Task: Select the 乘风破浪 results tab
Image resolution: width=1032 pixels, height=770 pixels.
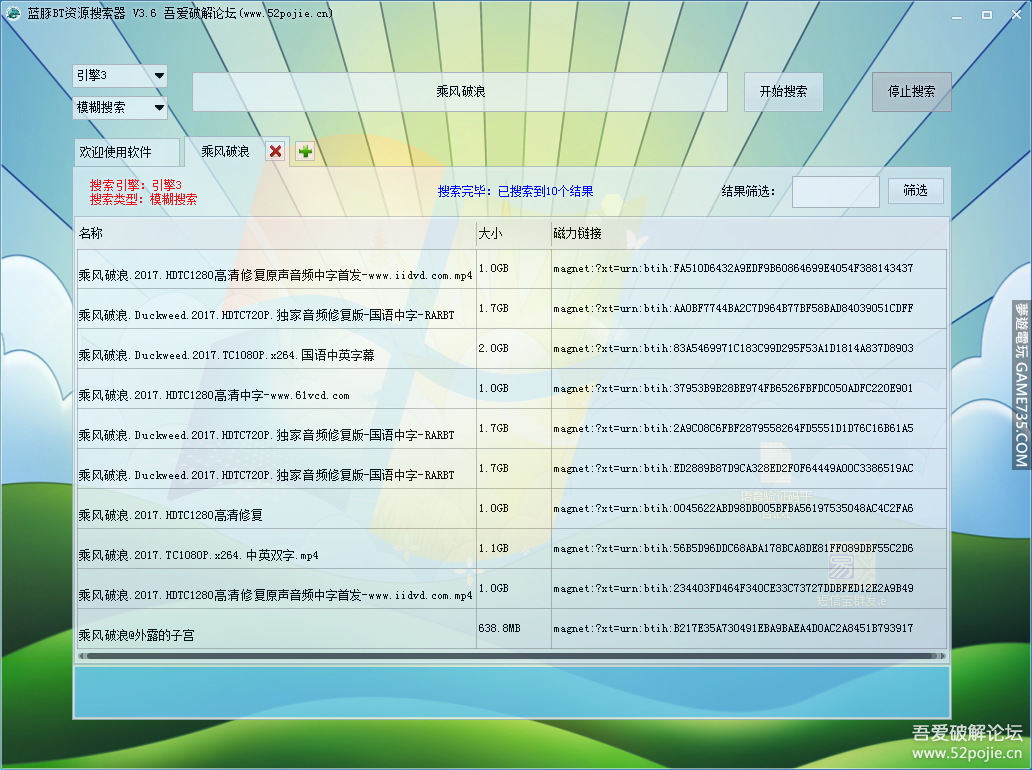Action: point(225,151)
